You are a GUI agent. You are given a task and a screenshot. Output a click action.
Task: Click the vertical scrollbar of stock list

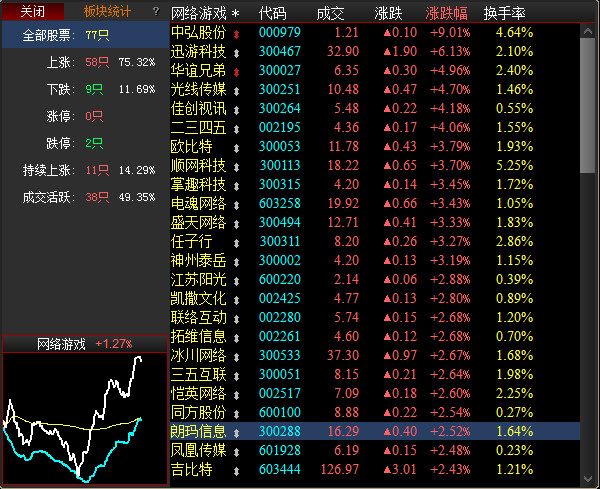coord(589,250)
